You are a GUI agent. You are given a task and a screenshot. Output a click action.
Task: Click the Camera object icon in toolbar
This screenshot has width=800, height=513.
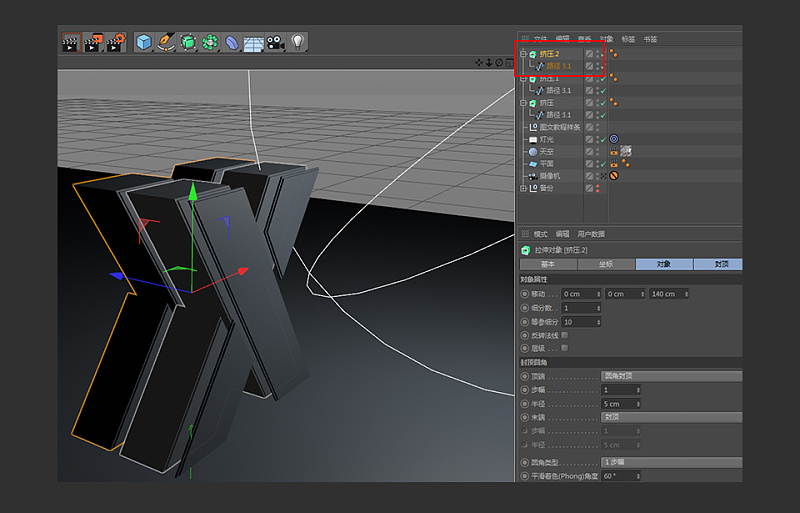[x=275, y=42]
